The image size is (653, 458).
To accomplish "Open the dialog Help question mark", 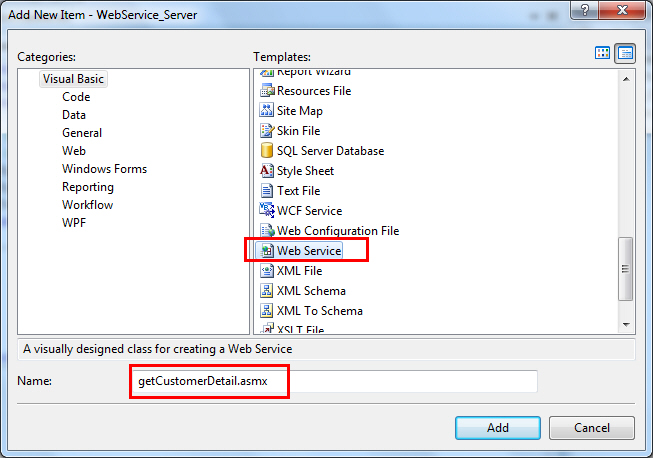I will tap(584, 10).
